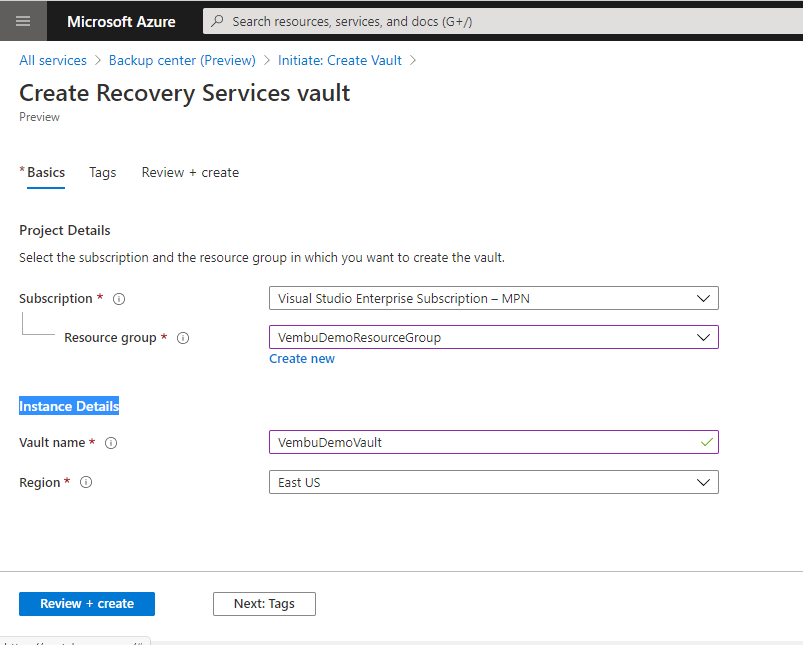Click the Create Recovery Services vault title
This screenshot has height=645, width=803.
click(x=185, y=93)
